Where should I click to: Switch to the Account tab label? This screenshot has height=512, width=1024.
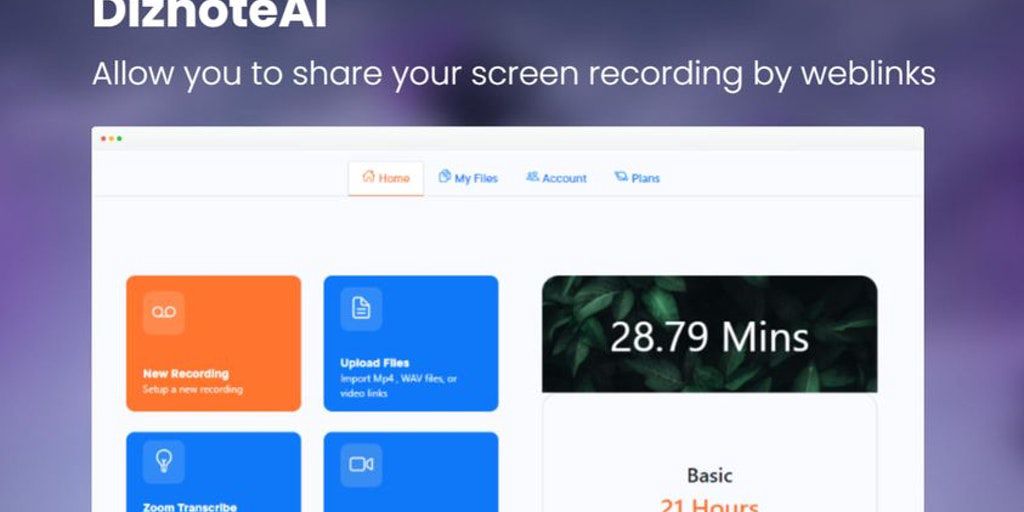click(564, 178)
